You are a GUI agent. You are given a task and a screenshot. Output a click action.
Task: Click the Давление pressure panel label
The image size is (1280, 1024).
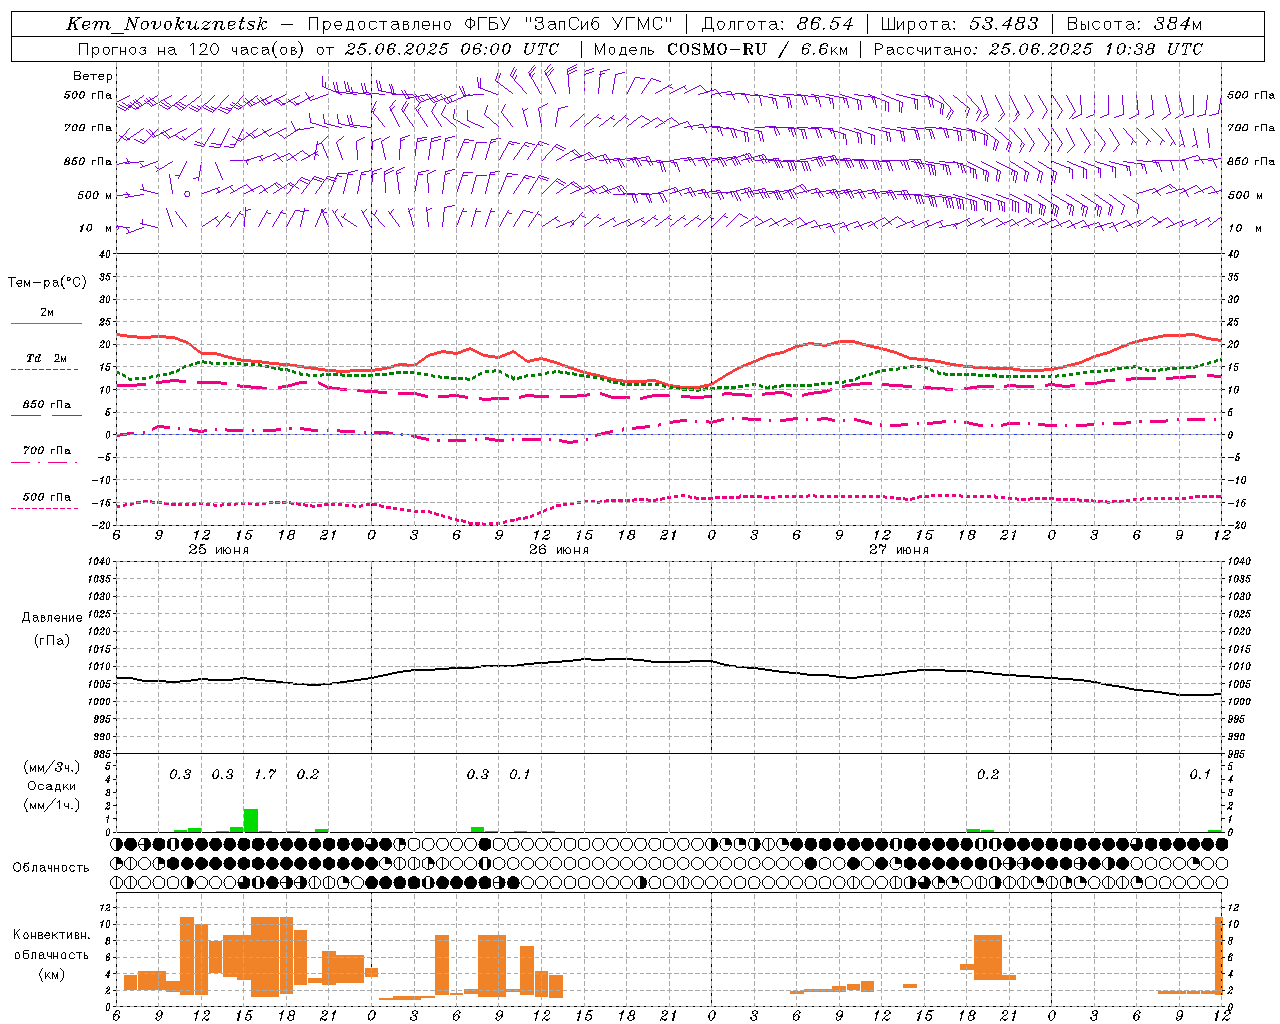coord(52,618)
